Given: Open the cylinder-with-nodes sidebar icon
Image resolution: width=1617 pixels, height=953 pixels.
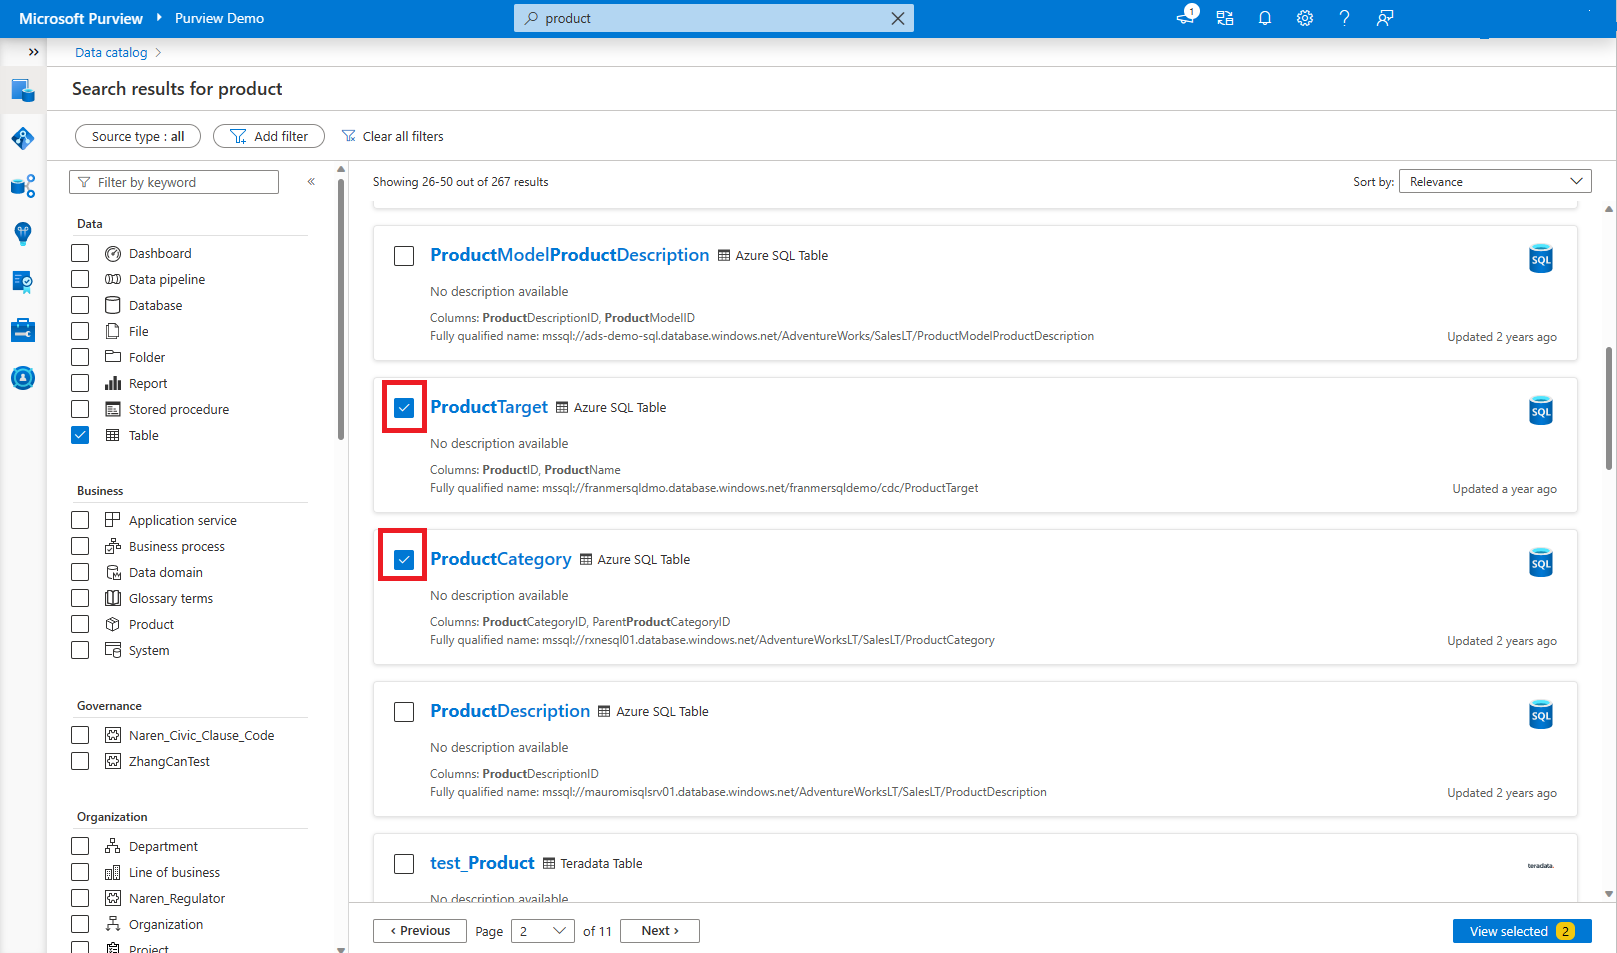Looking at the screenshot, I should point(23,186).
